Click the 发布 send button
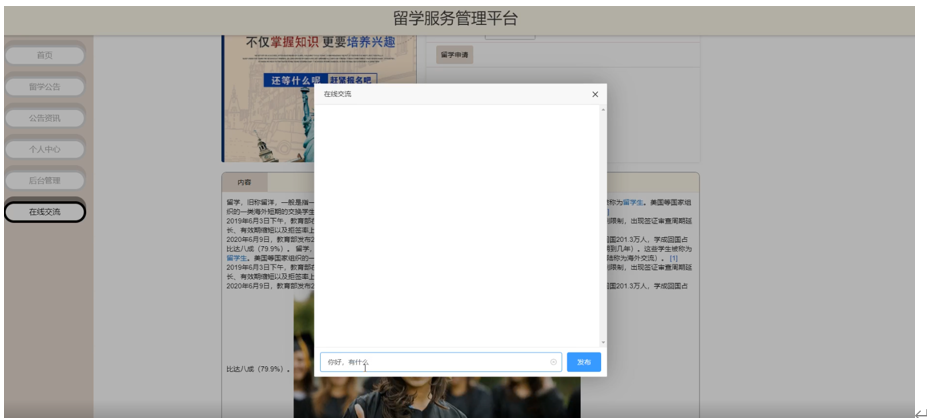Screen dimensions: 927x418 tap(584, 362)
